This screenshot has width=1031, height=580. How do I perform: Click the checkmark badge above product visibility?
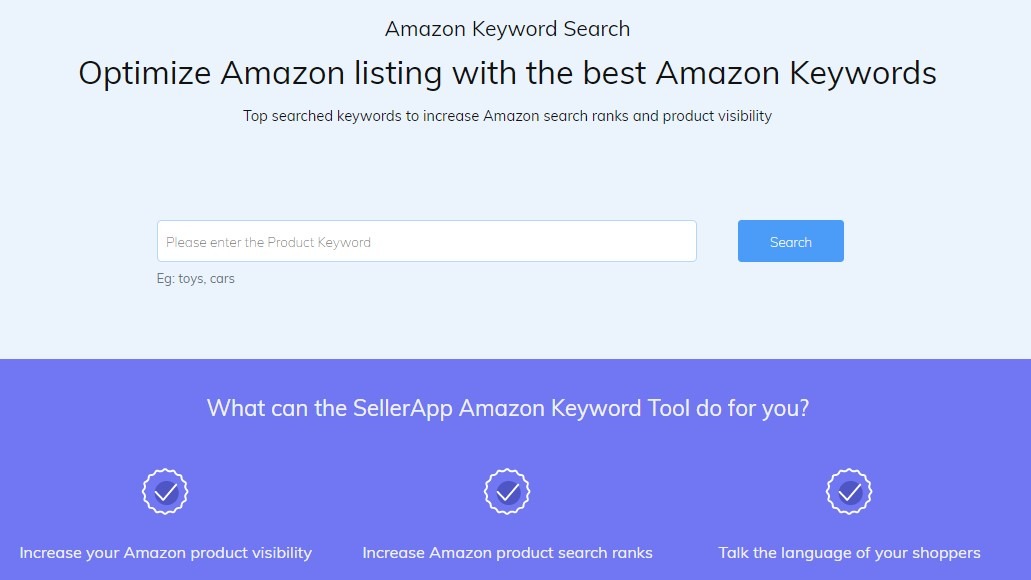coord(165,491)
